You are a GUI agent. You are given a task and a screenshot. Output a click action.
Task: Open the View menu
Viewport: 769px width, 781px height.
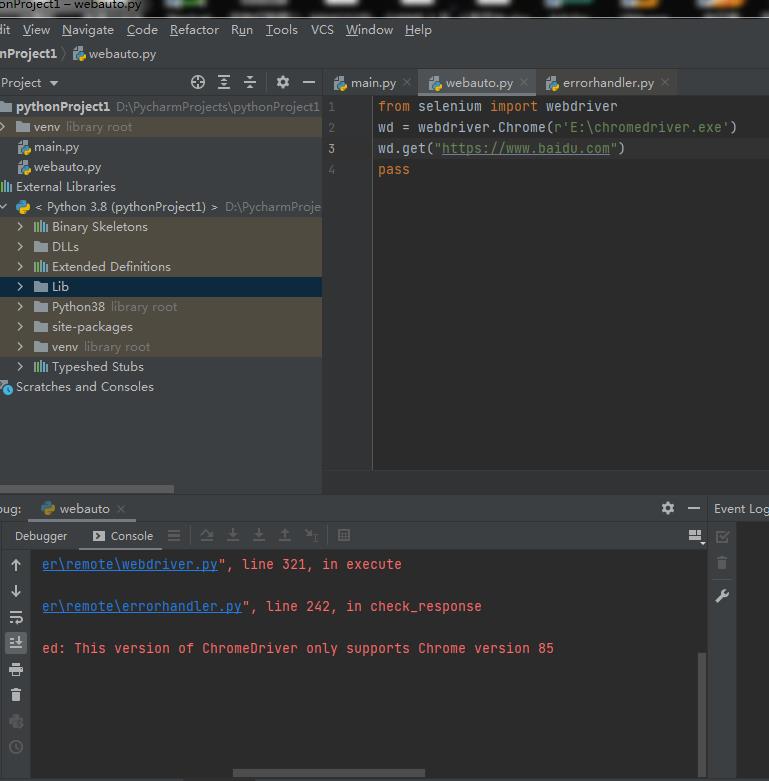pyautogui.click(x=36, y=30)
